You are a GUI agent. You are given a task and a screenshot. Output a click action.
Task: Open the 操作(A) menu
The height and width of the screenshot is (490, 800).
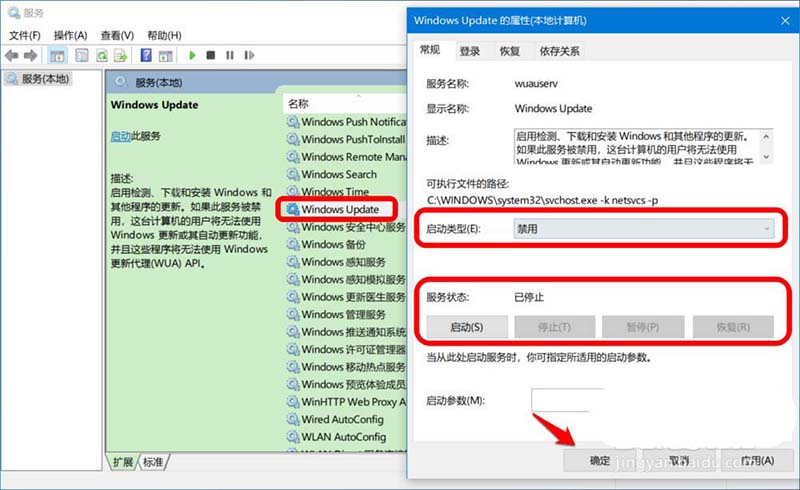[x=70, y=35]
